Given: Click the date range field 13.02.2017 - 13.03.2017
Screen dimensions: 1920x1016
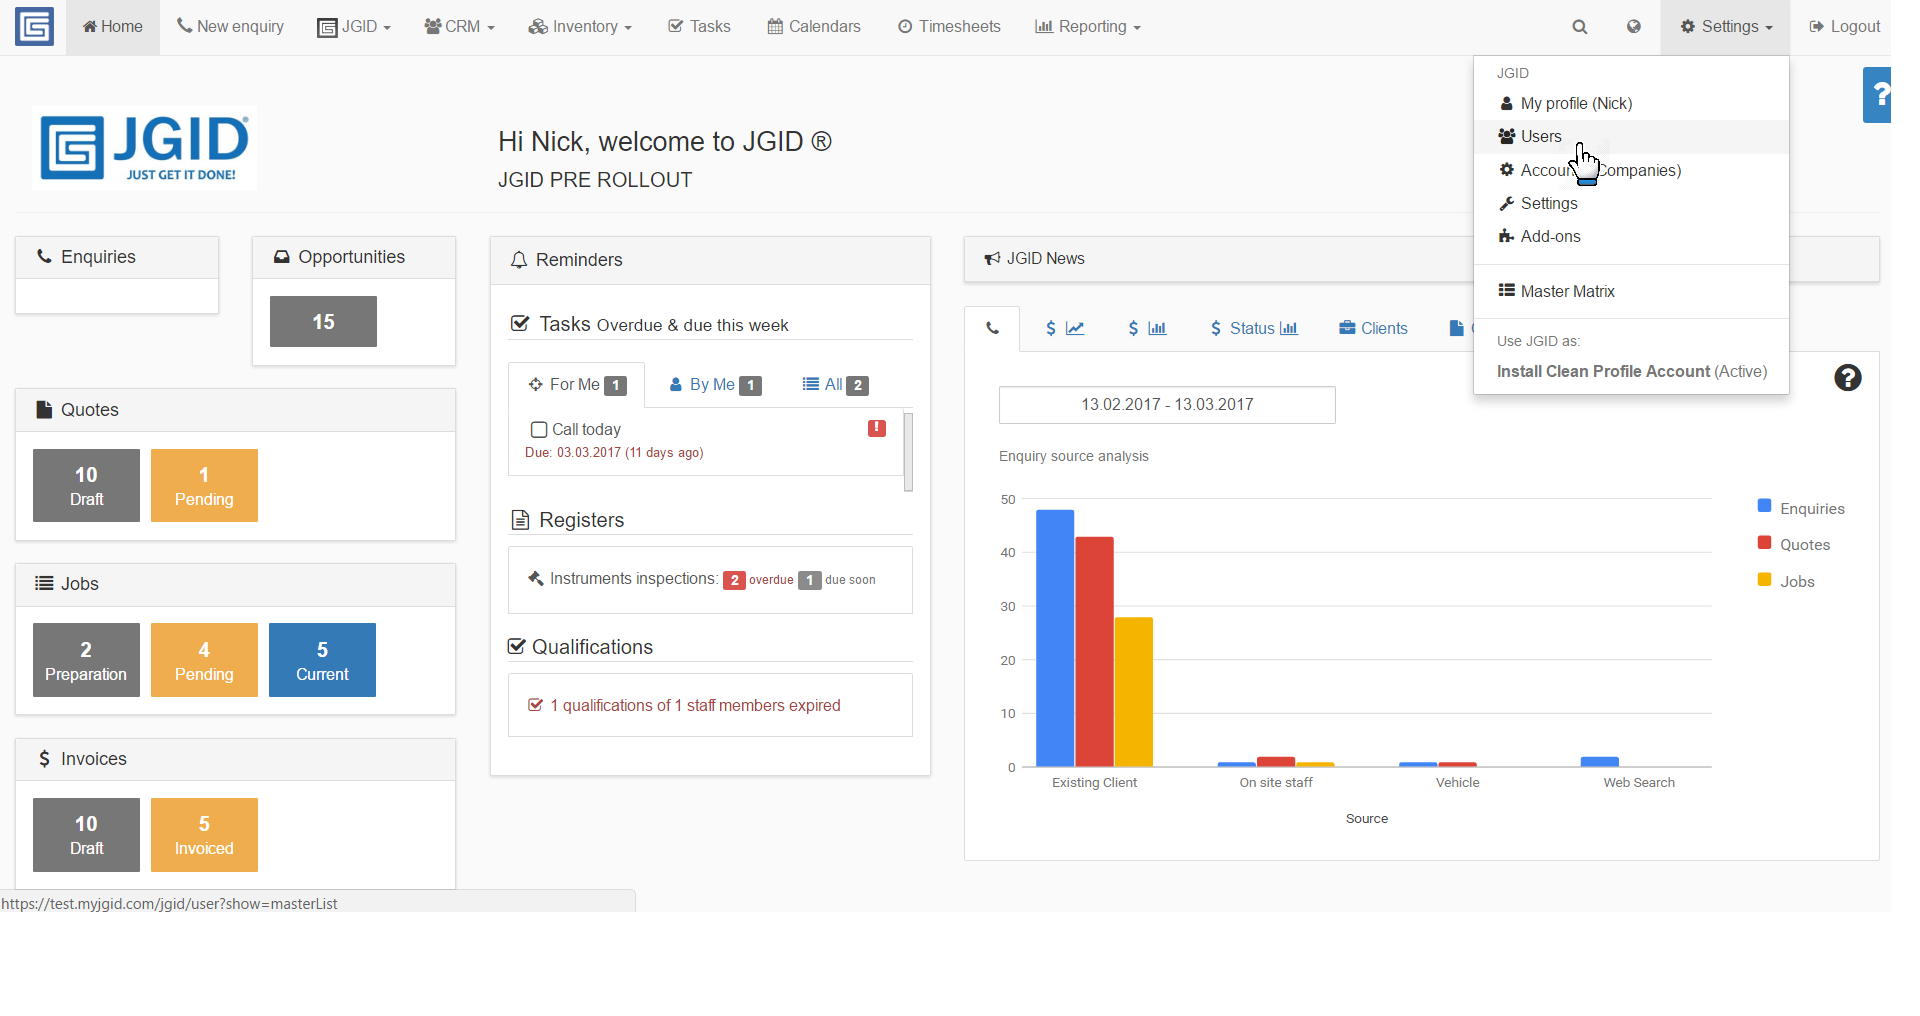Looking at the screenshot, I should click(x=1167, y=405).
